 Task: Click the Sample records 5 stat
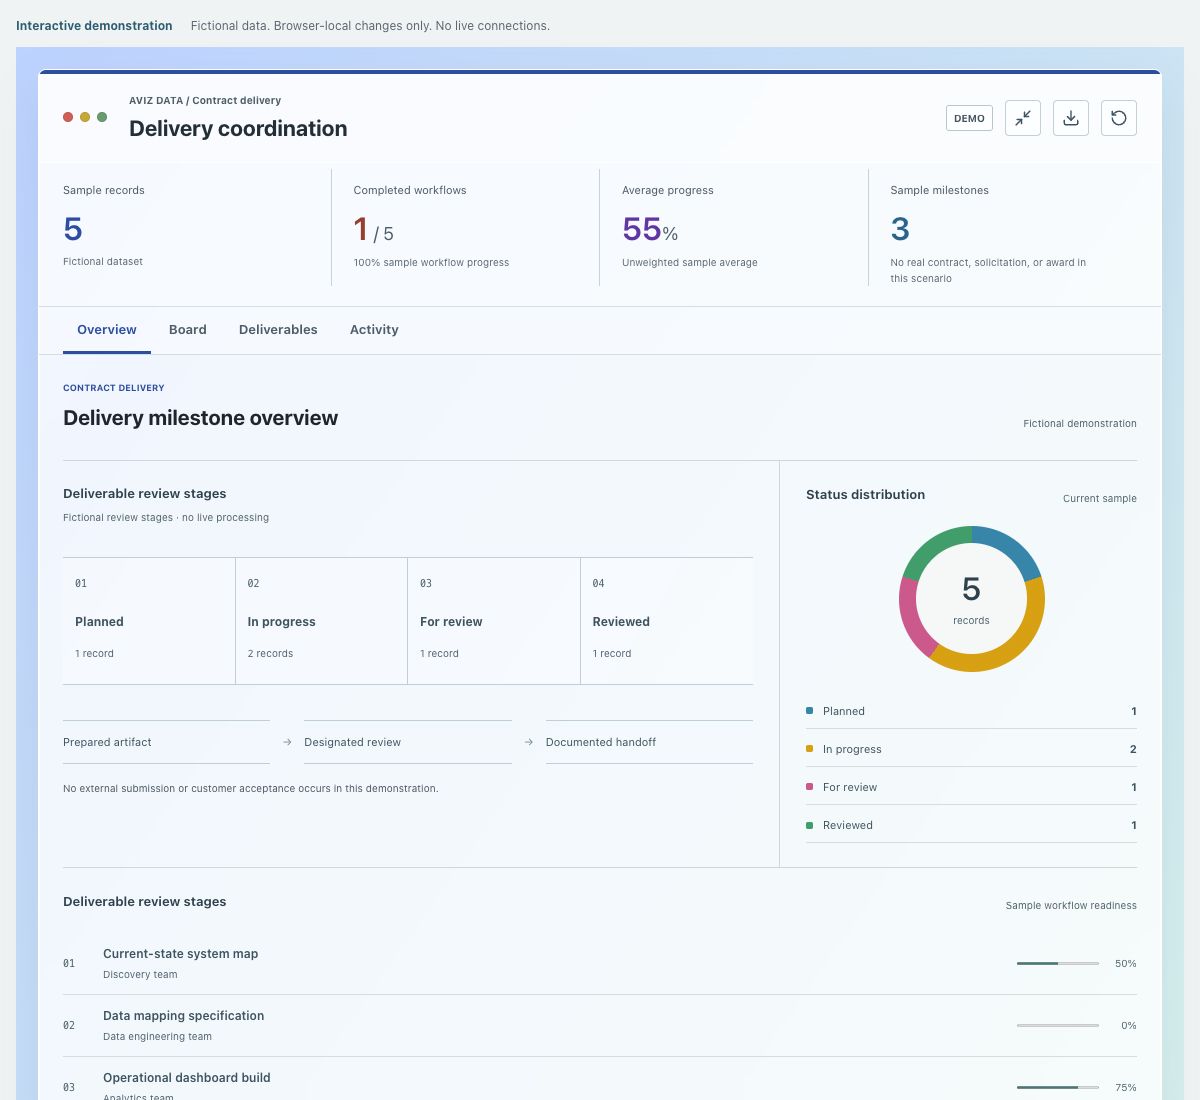coord(185,228)
